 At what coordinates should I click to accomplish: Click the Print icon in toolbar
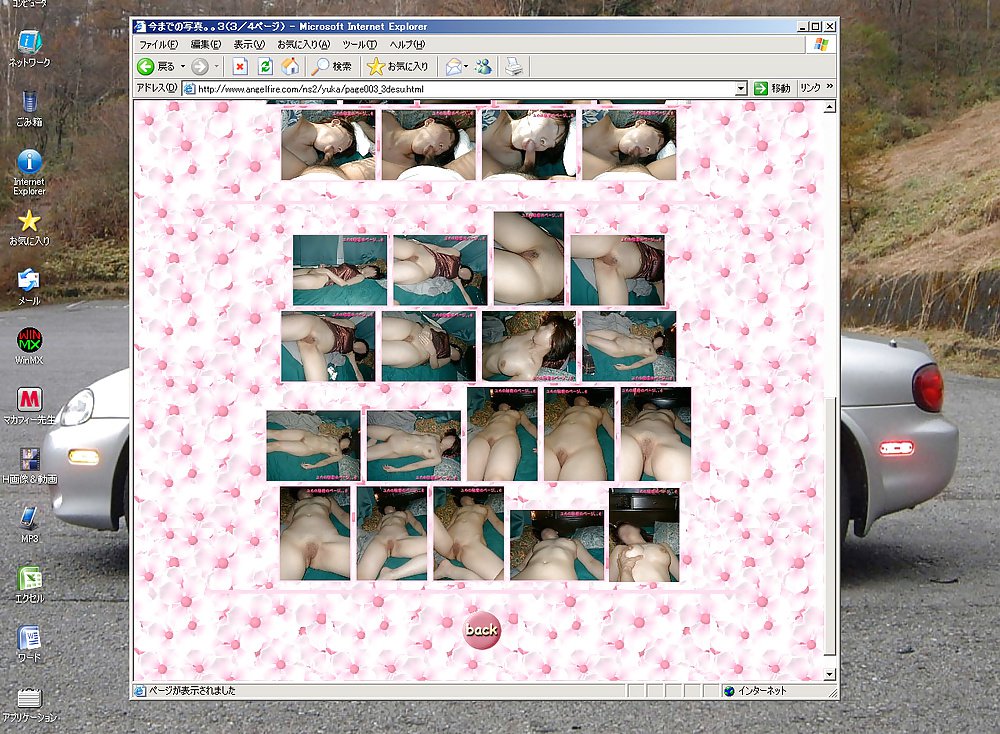[x=513, y=67]
